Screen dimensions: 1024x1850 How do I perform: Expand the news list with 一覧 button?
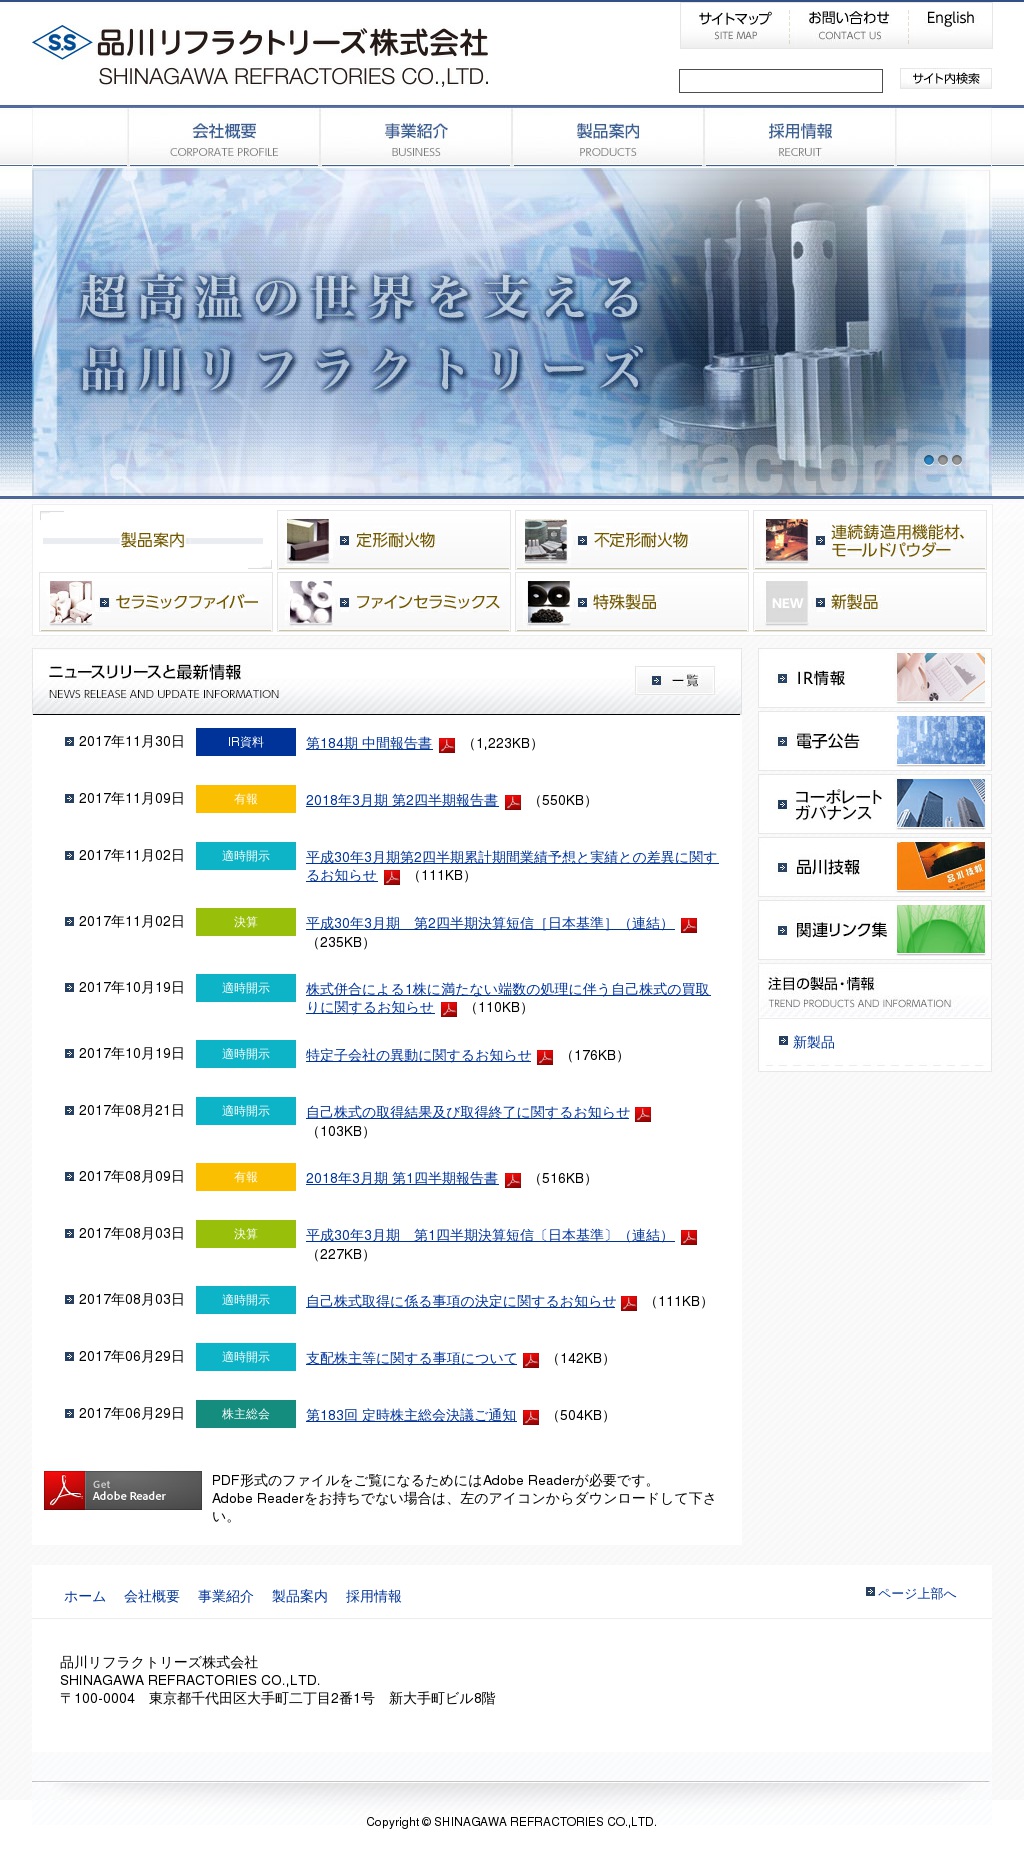675,680
